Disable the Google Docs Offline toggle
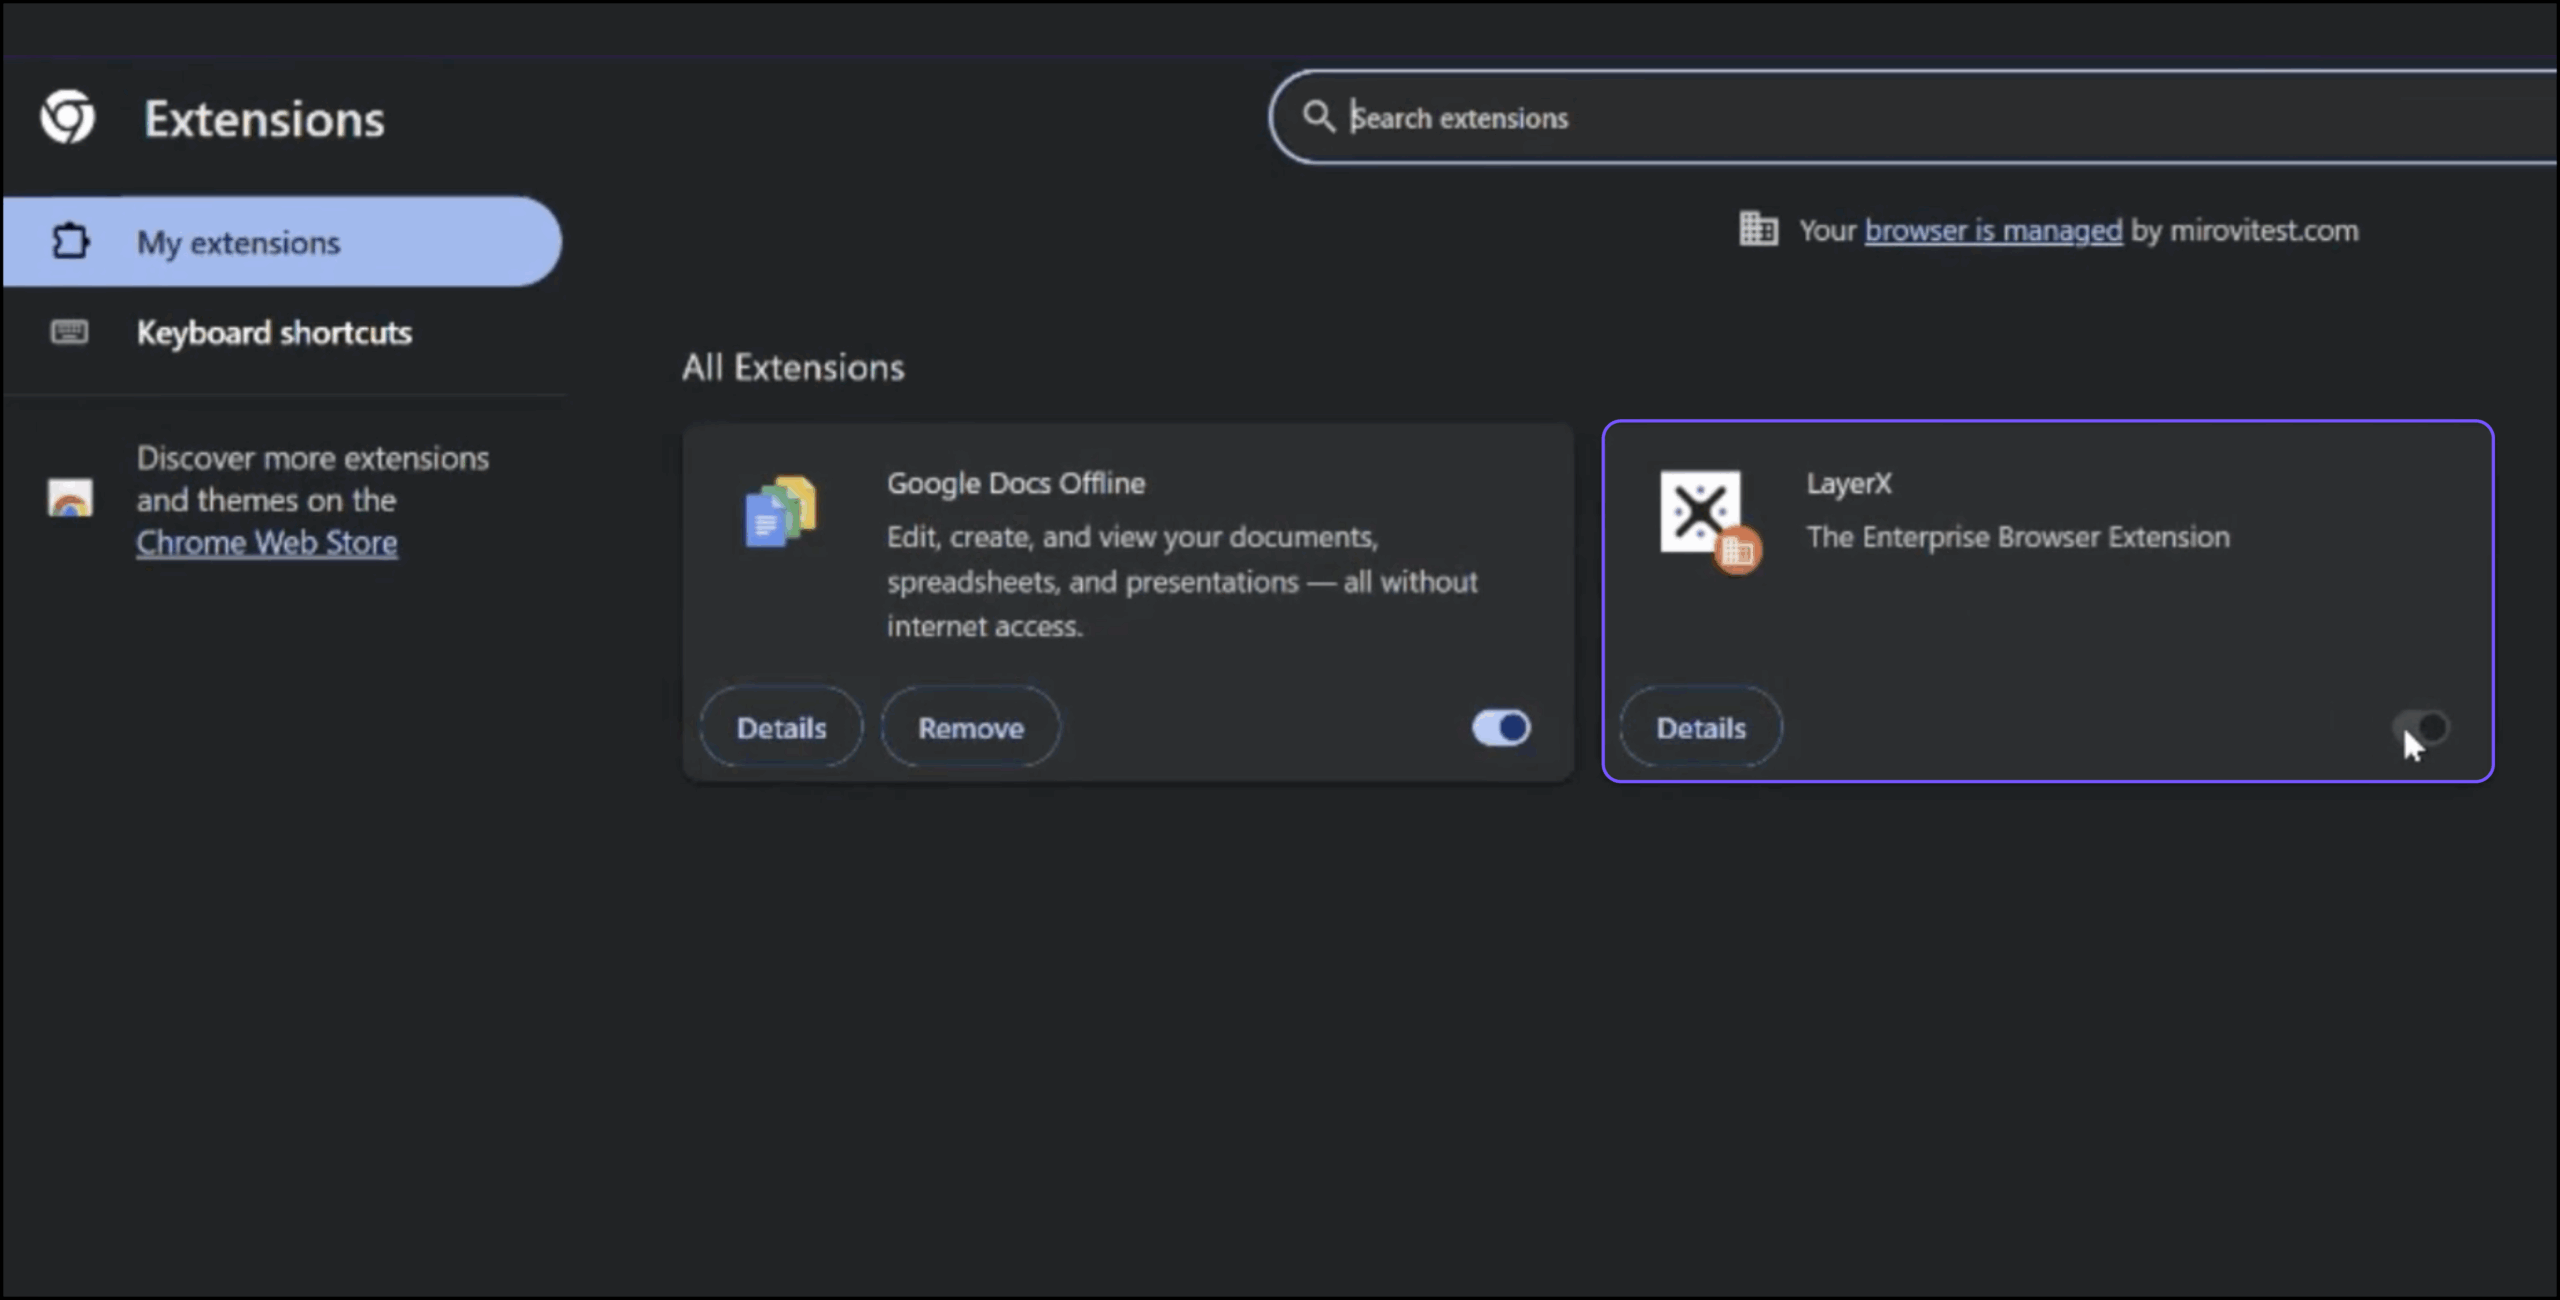 pos(1500,727)
